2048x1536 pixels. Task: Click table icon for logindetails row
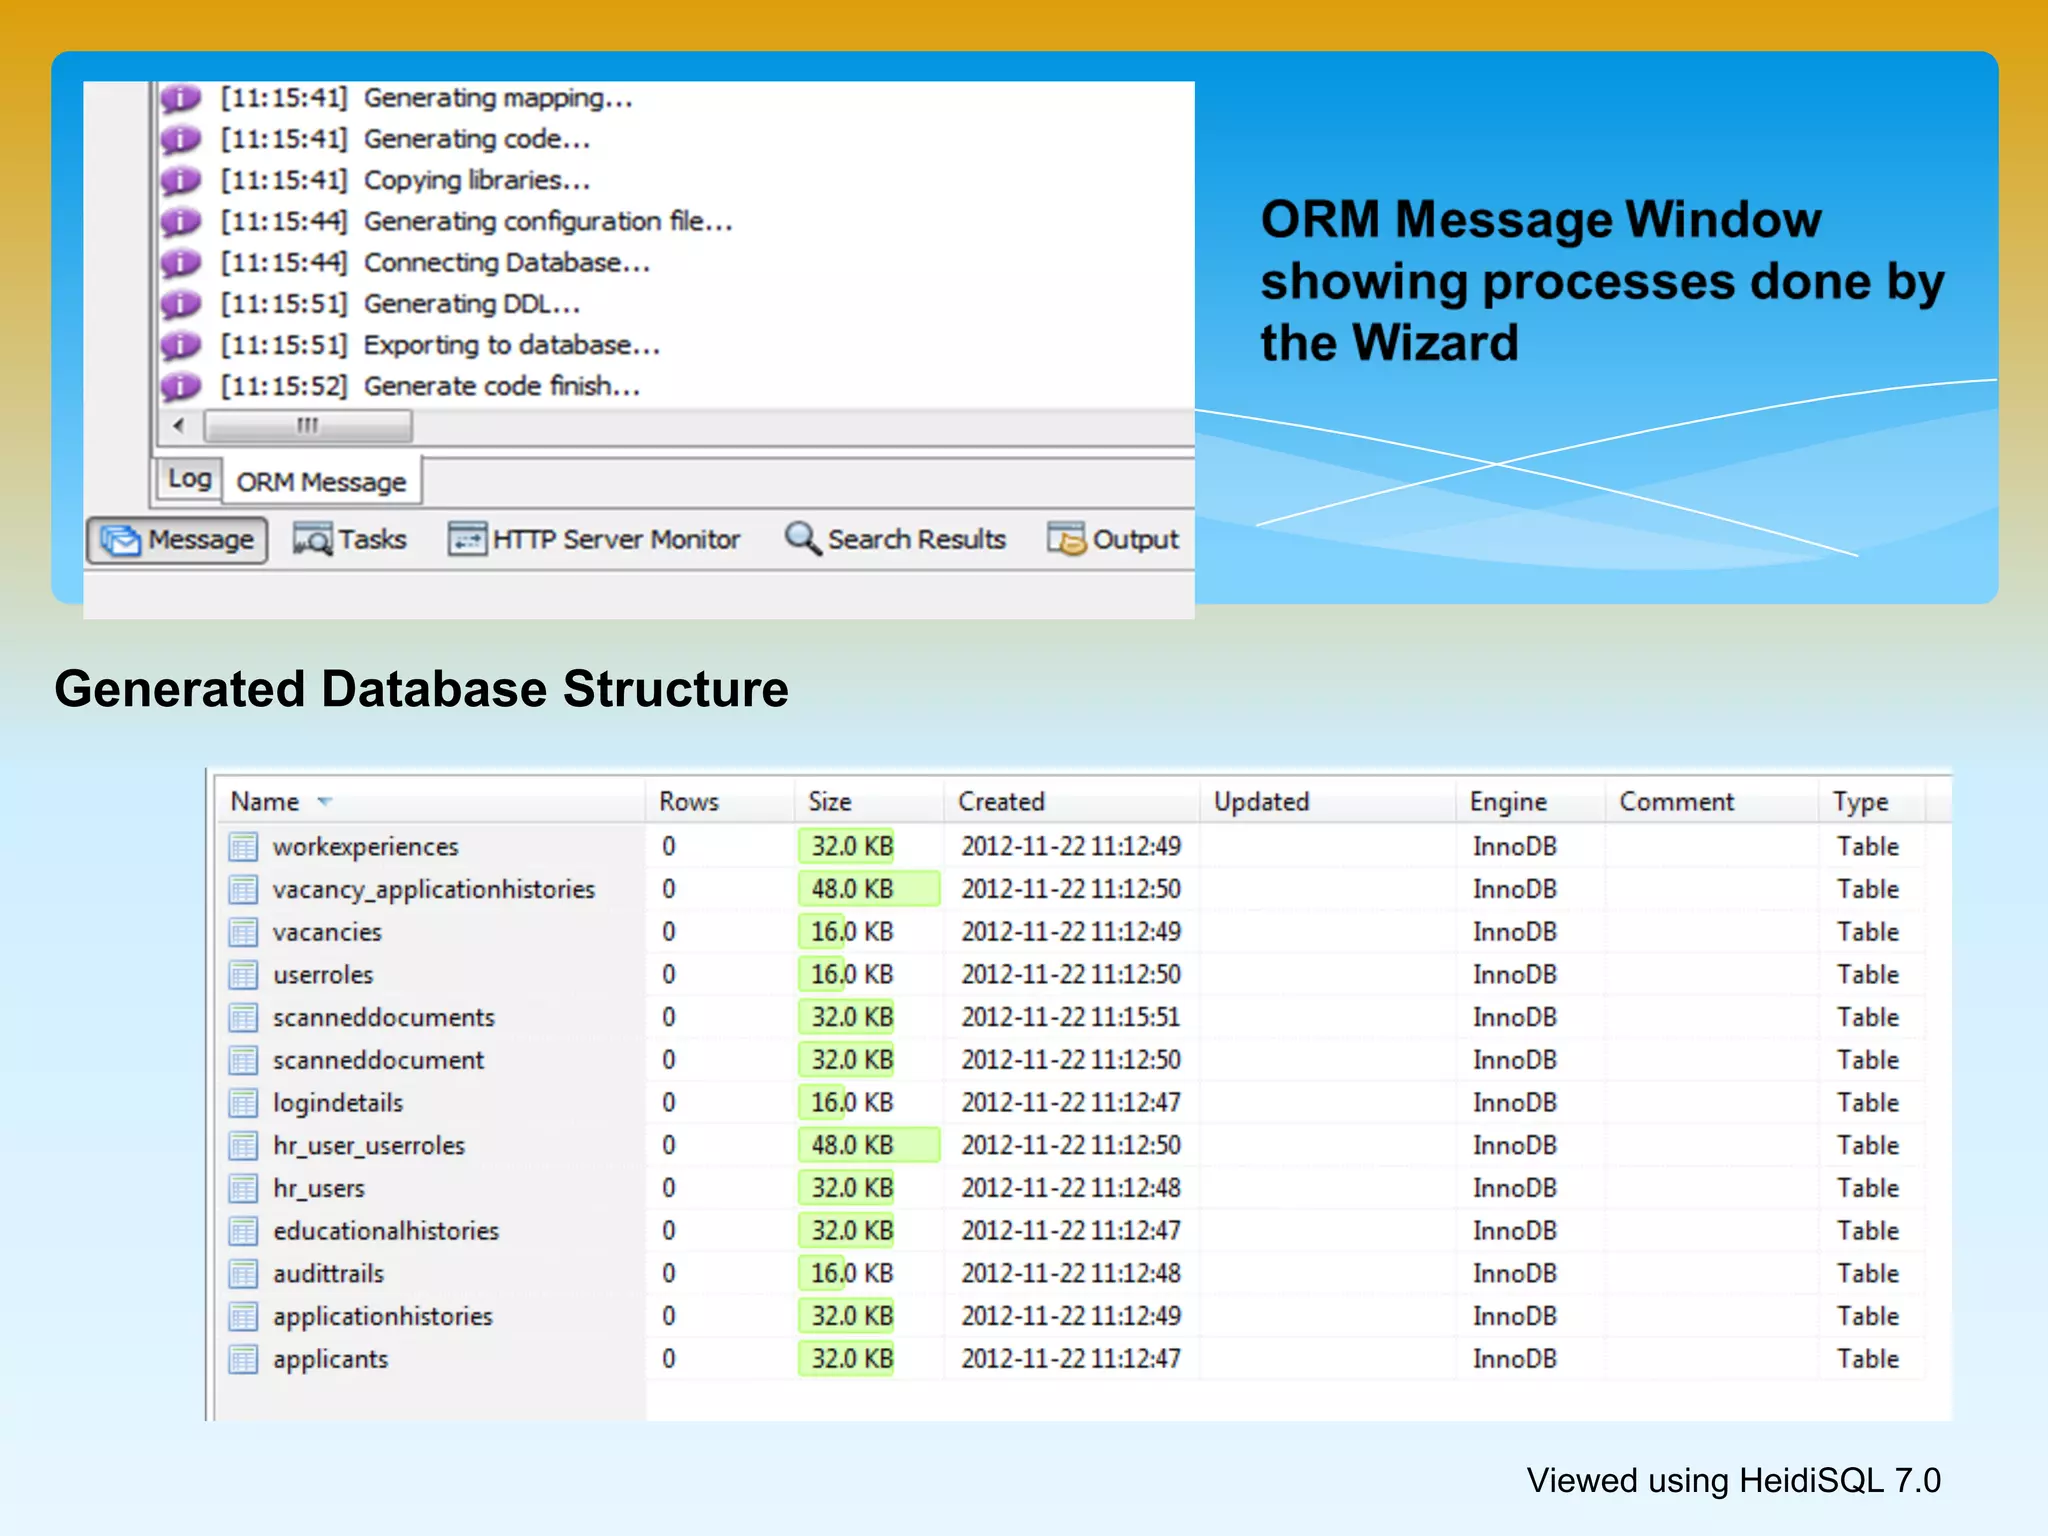coord(243,1103)
